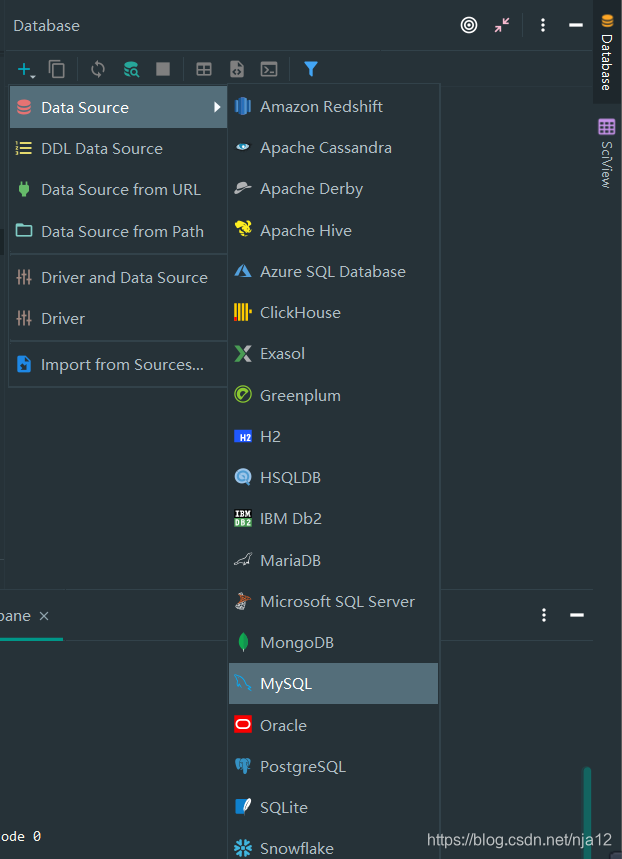Select Azure SQL Database option
Screen dimensions: 622x859
click(x=333, y=271)
